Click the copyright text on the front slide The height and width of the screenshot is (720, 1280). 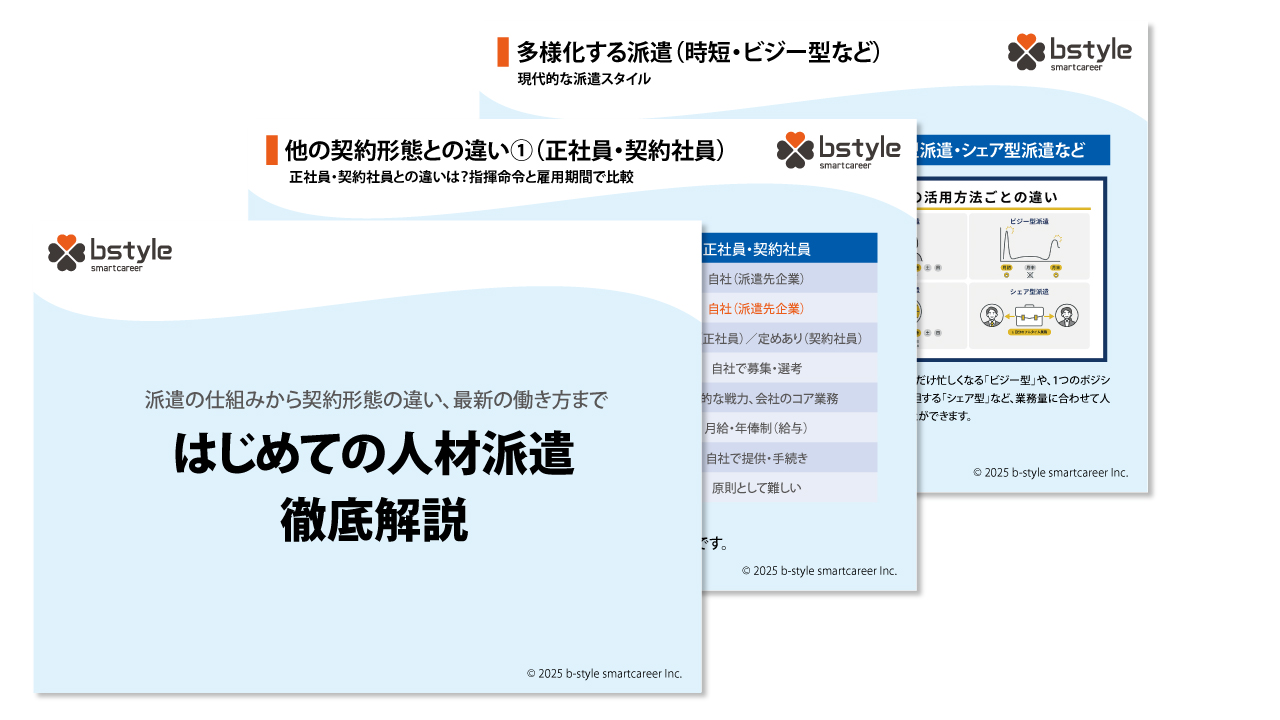[604, 673]
